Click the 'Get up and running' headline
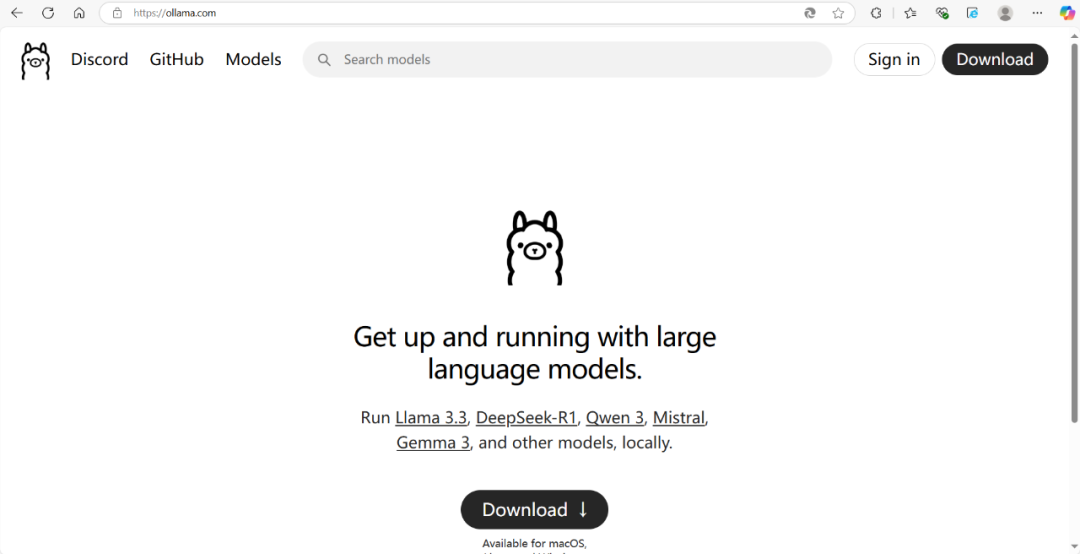This screenshot has height=554, width=1080. click(x=534, y=353)
